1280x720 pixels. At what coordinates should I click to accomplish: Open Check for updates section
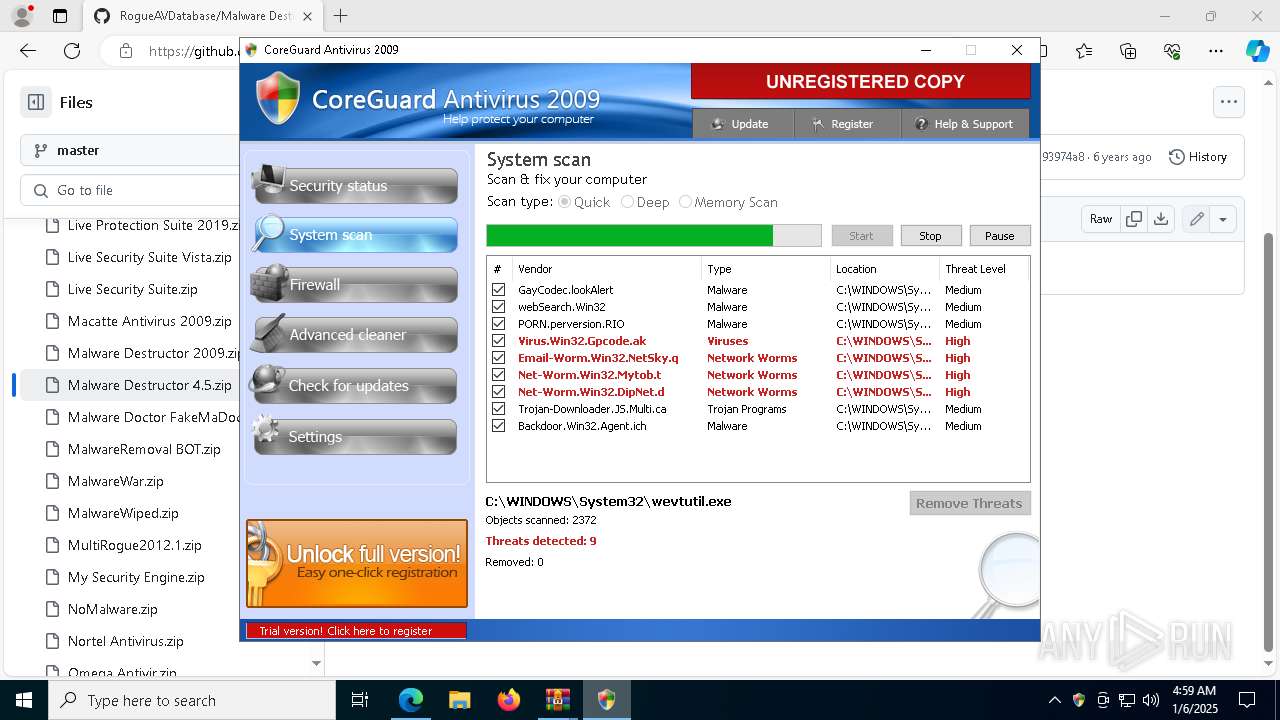[x=355, y=385]
